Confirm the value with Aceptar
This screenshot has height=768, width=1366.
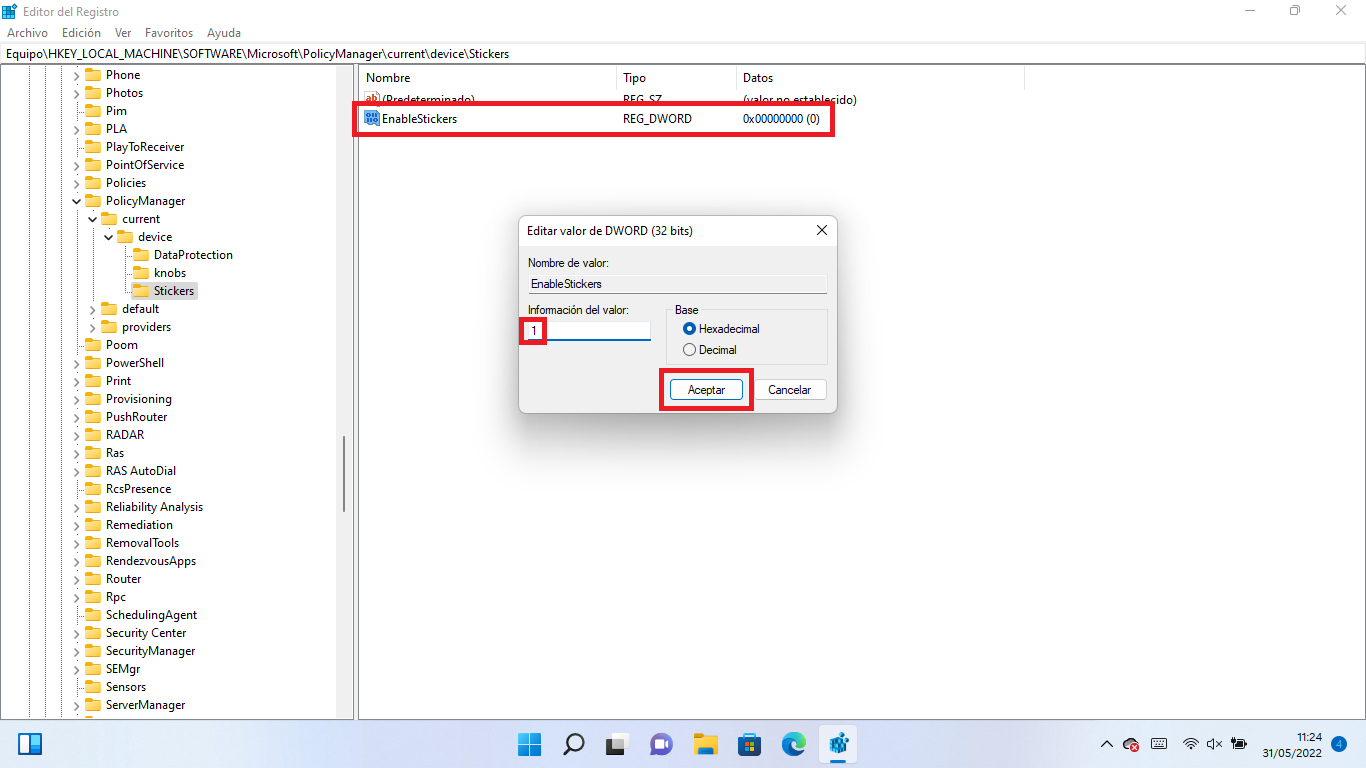(706, 390)
